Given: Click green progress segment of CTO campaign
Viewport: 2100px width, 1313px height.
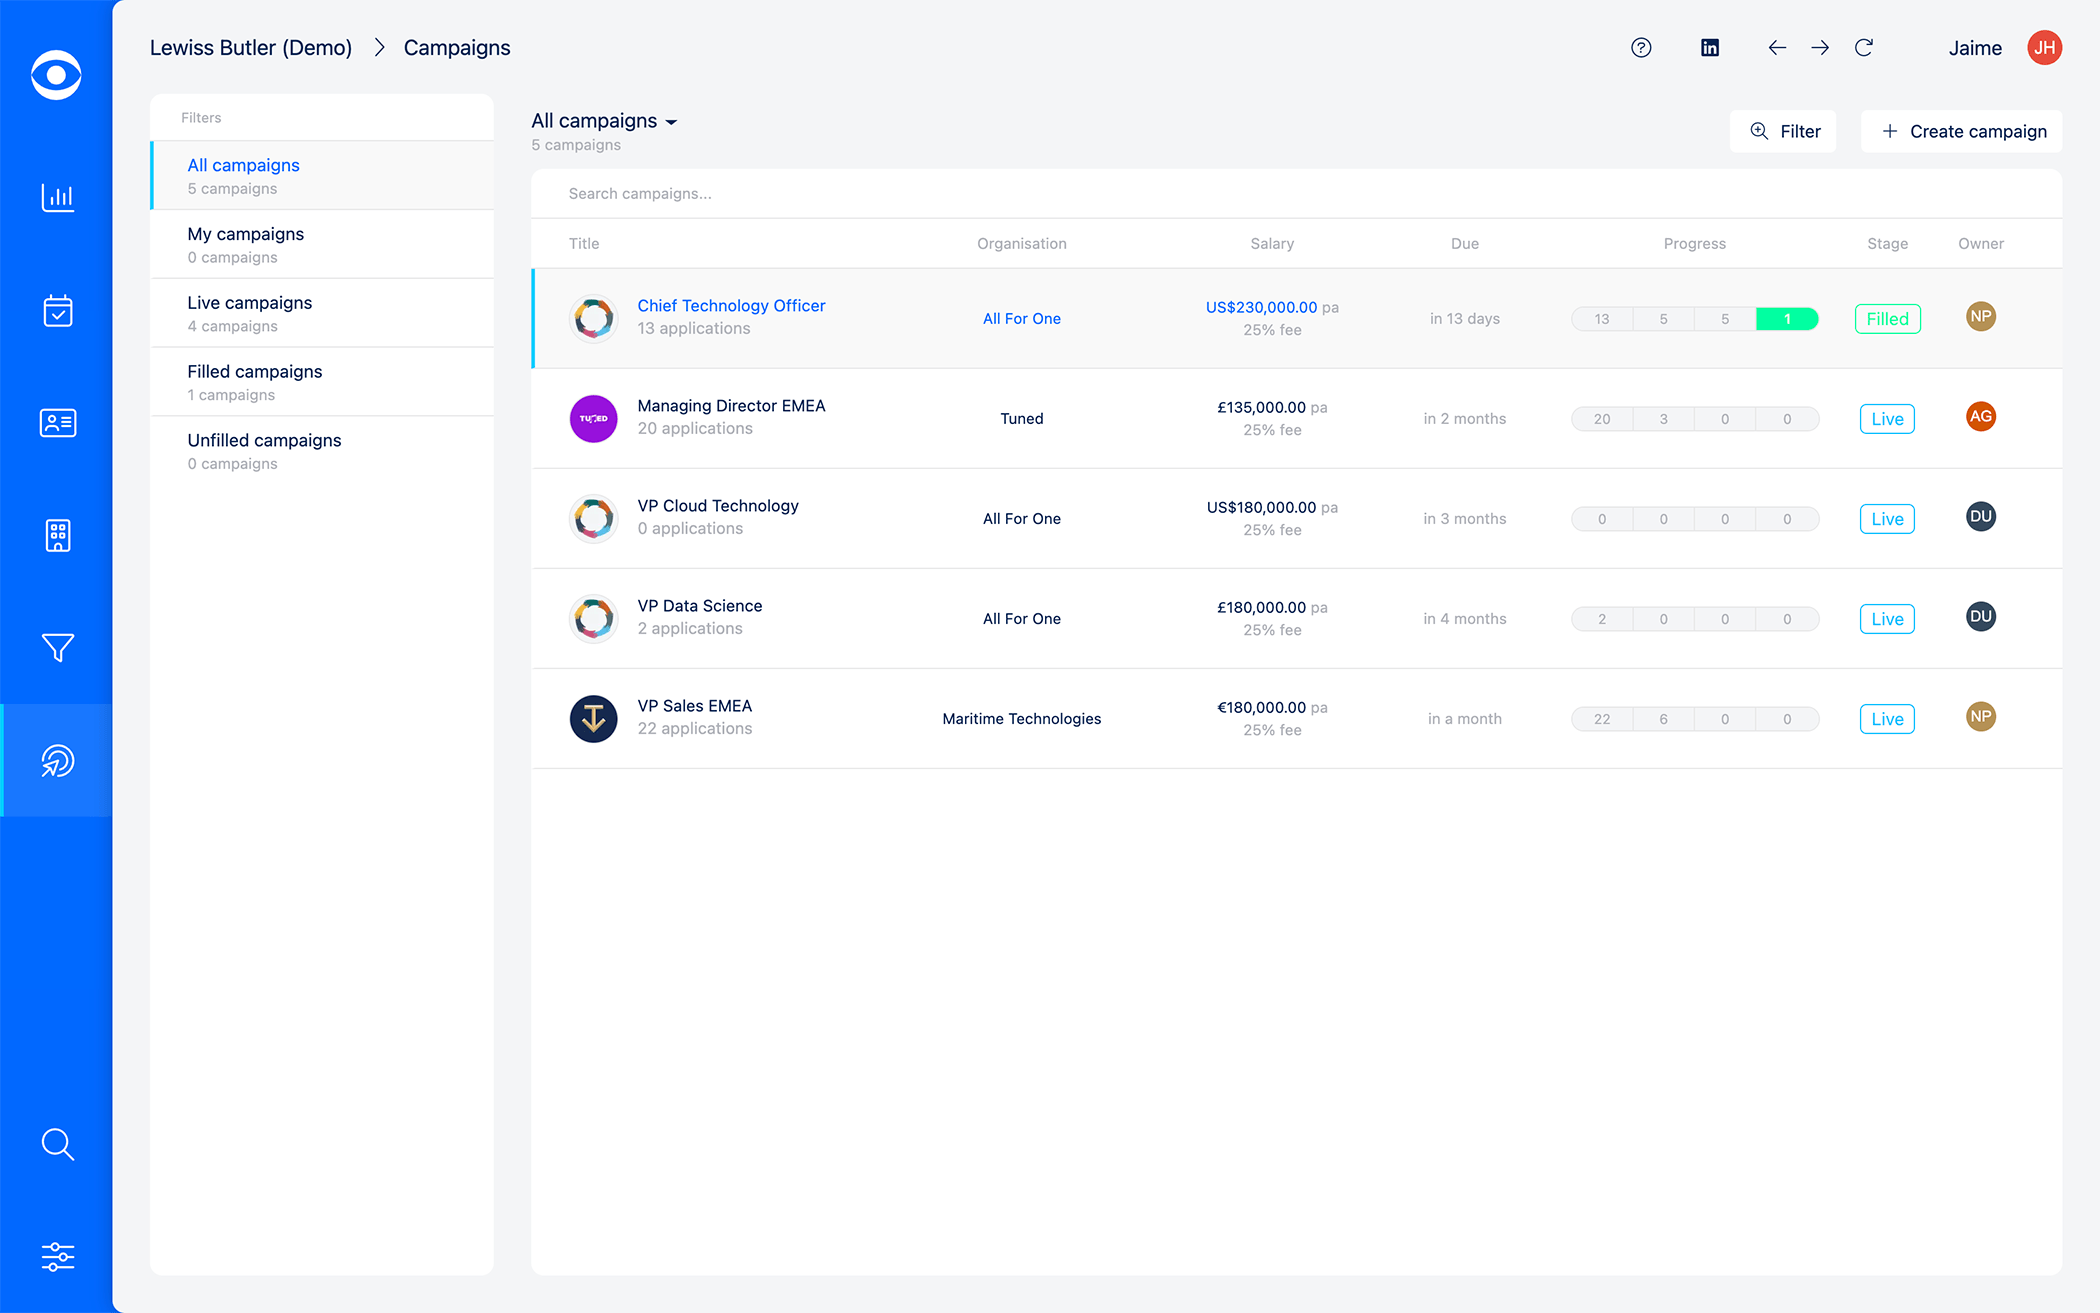Looking at the screenshot, I should point(1787,319).
